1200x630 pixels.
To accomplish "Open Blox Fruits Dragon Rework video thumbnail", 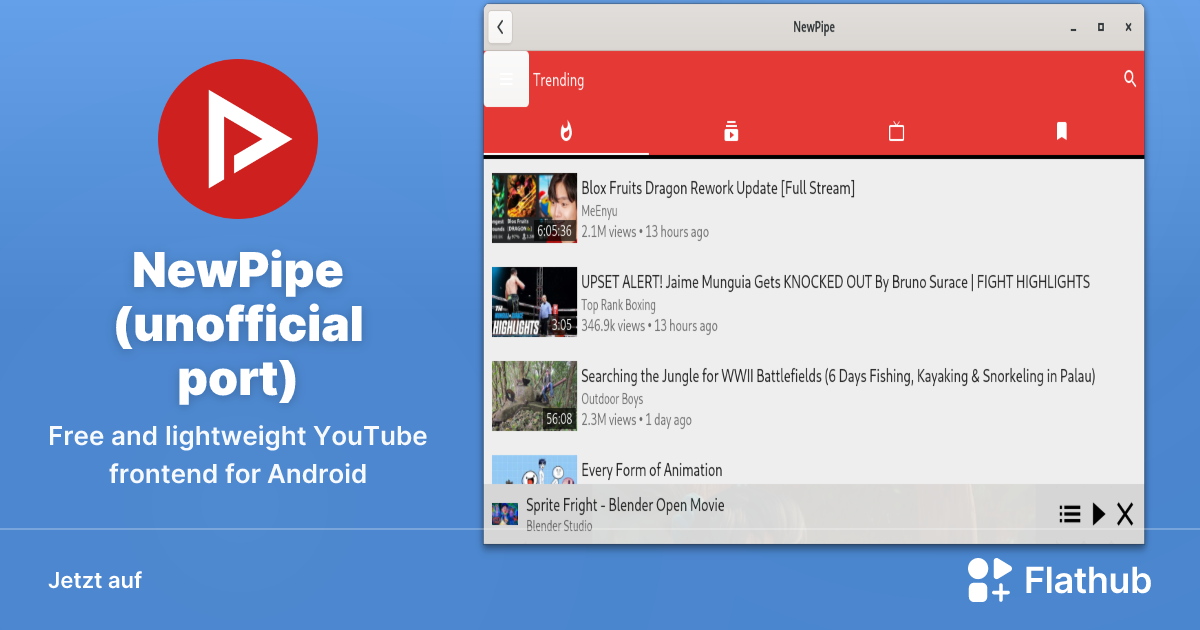I will [534, 208].
